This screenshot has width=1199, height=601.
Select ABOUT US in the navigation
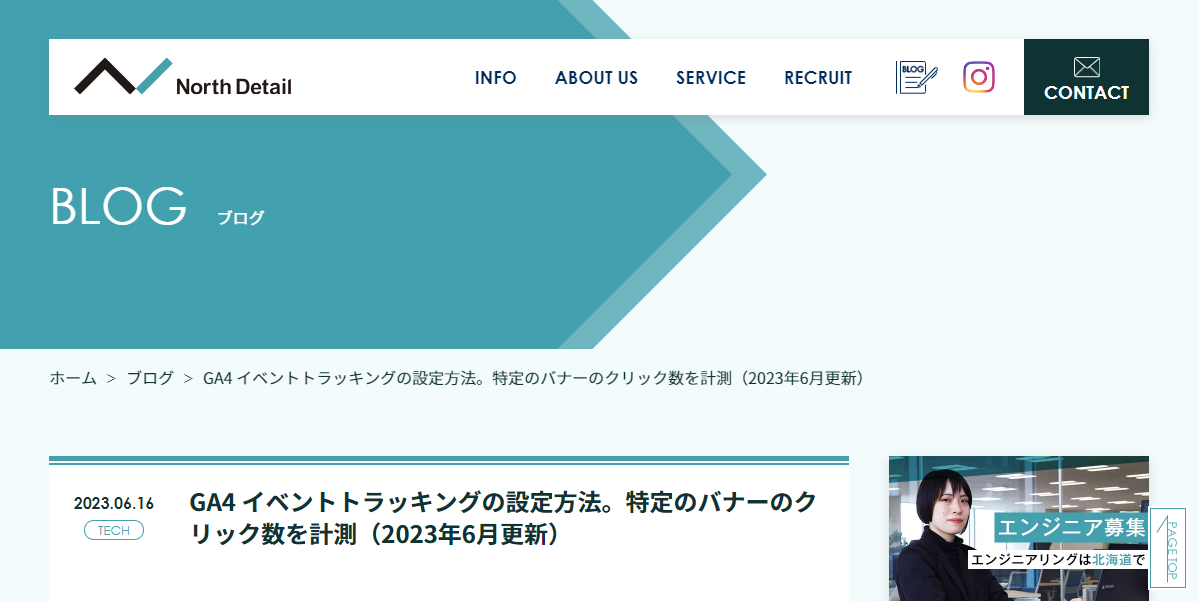[596, 78]
